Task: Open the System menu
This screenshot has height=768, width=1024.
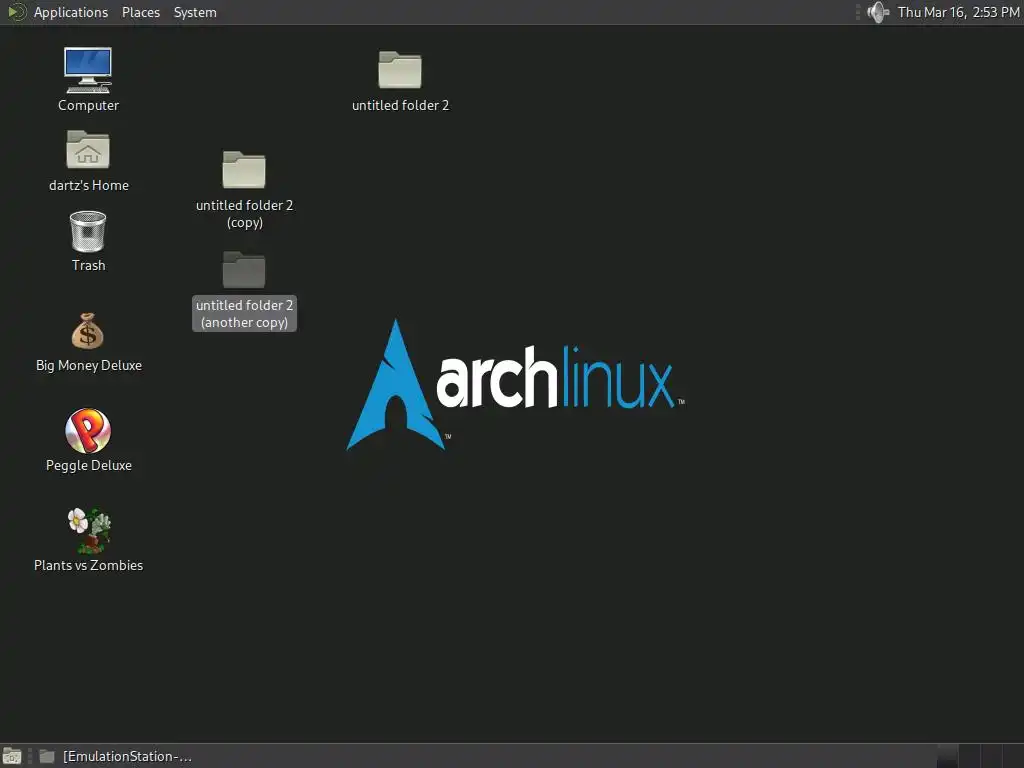Action: 195,12
